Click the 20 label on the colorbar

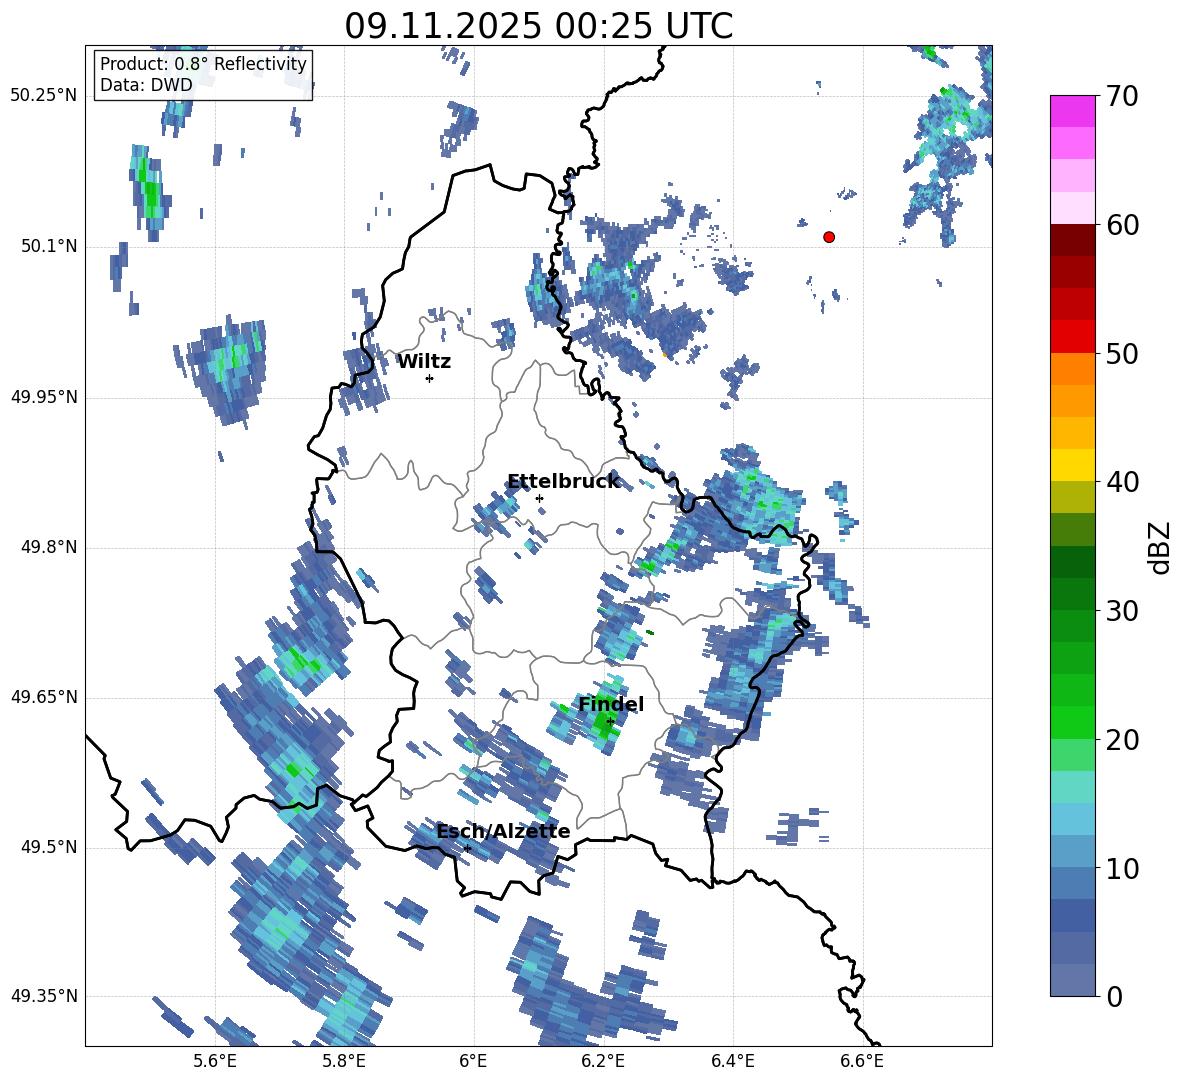(x=1122, y=740)
